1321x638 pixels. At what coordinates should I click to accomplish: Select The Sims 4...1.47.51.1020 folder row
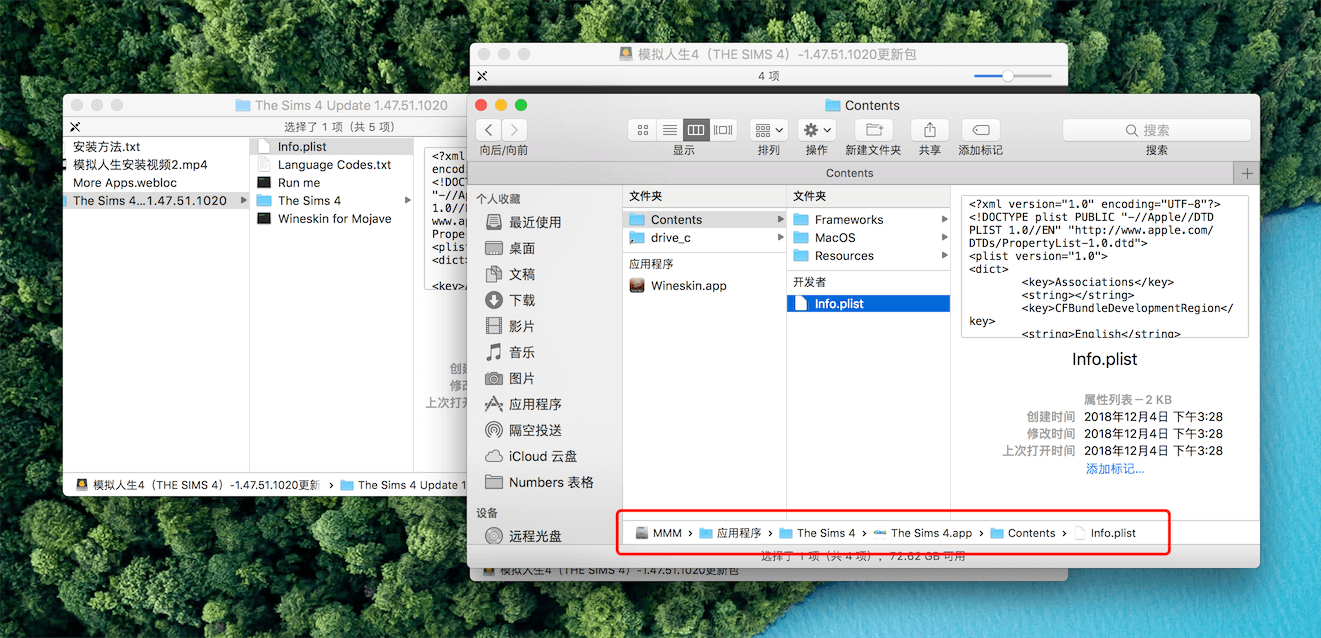click(x=156, y=201)
